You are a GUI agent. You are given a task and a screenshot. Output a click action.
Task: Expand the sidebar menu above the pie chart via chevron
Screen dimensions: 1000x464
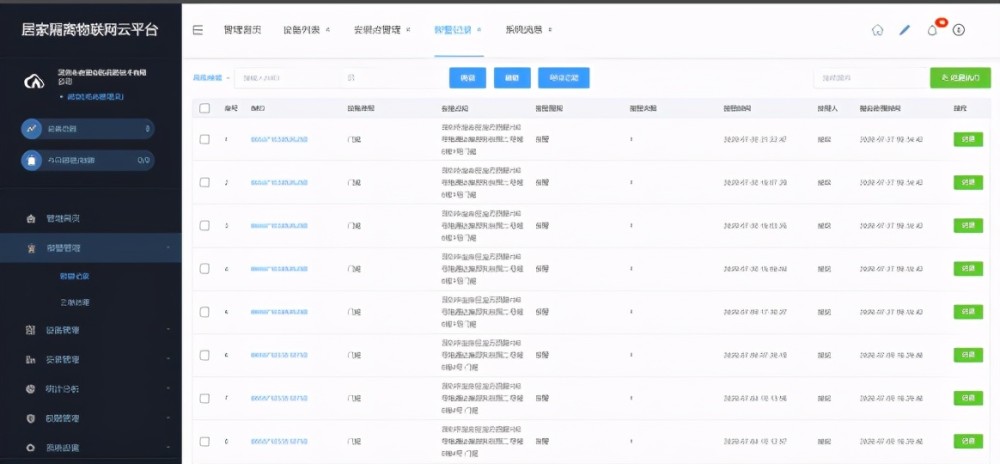pyautogui.click(x=168, y=359)
